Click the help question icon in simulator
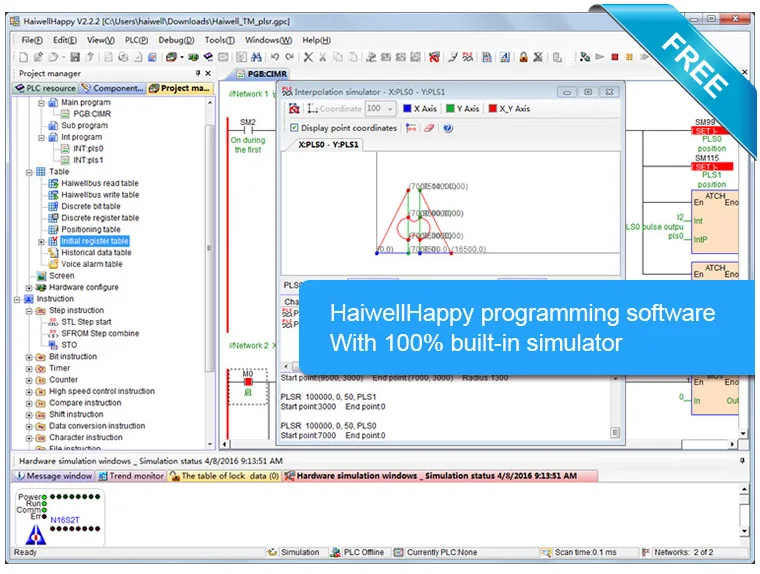 (448, 128)
